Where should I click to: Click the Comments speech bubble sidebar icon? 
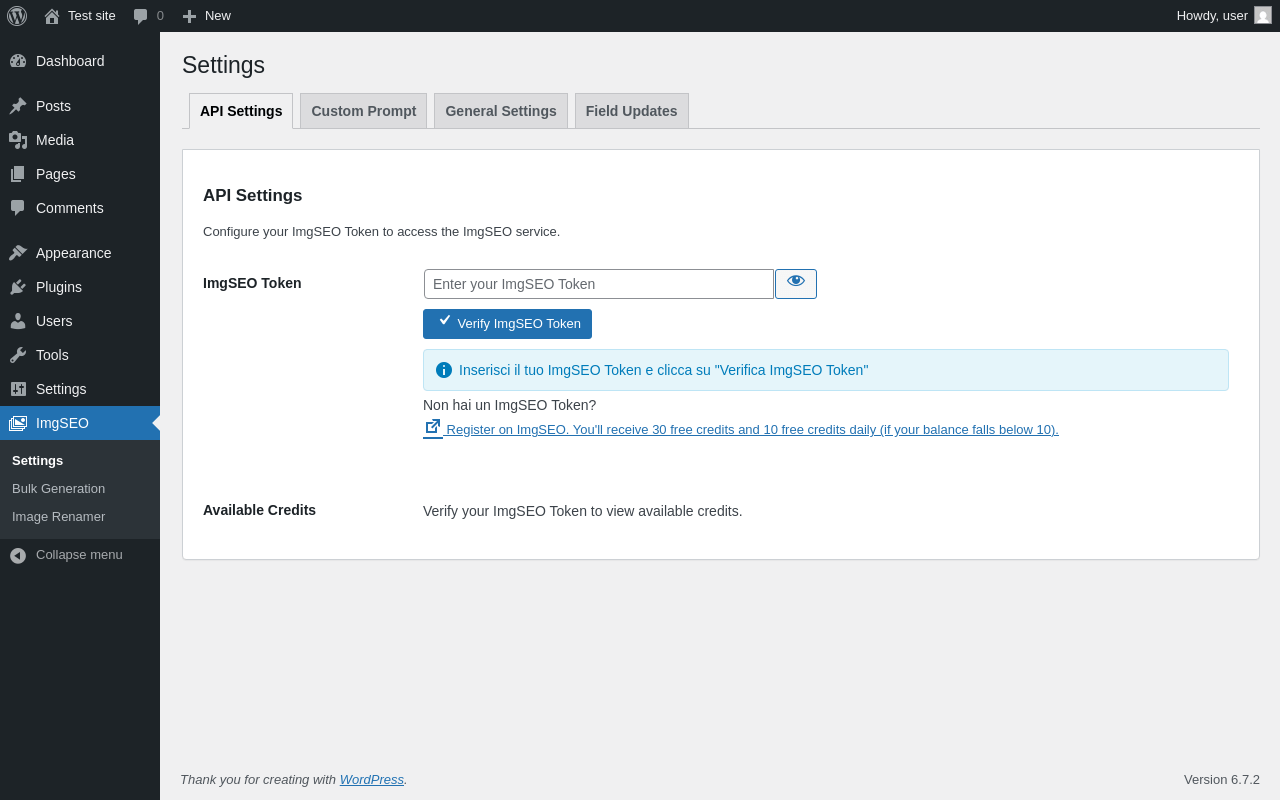coord(18,208)
